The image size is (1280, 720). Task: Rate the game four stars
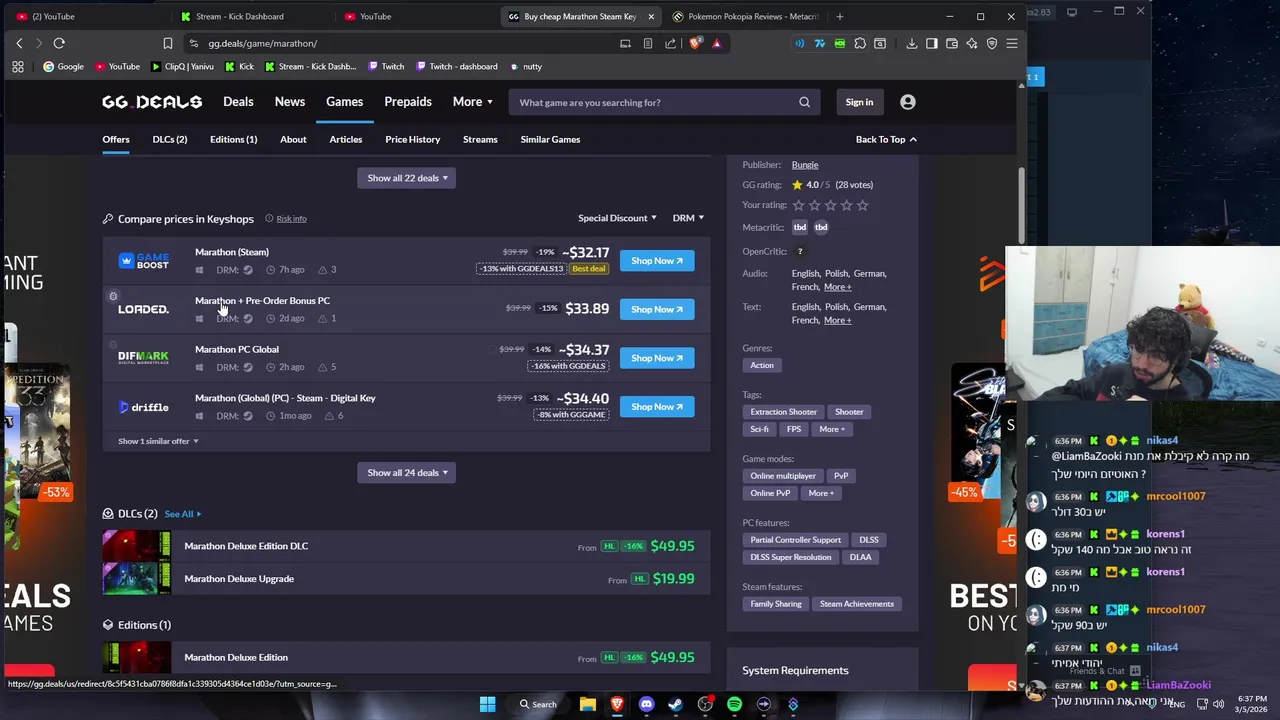point(846,205)
